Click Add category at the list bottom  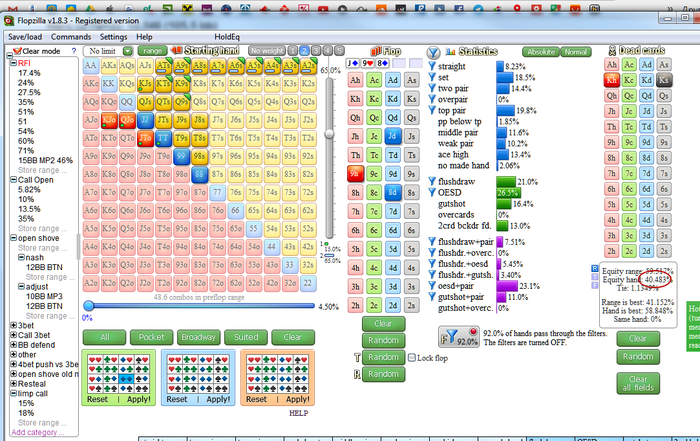tap(38, 432)
